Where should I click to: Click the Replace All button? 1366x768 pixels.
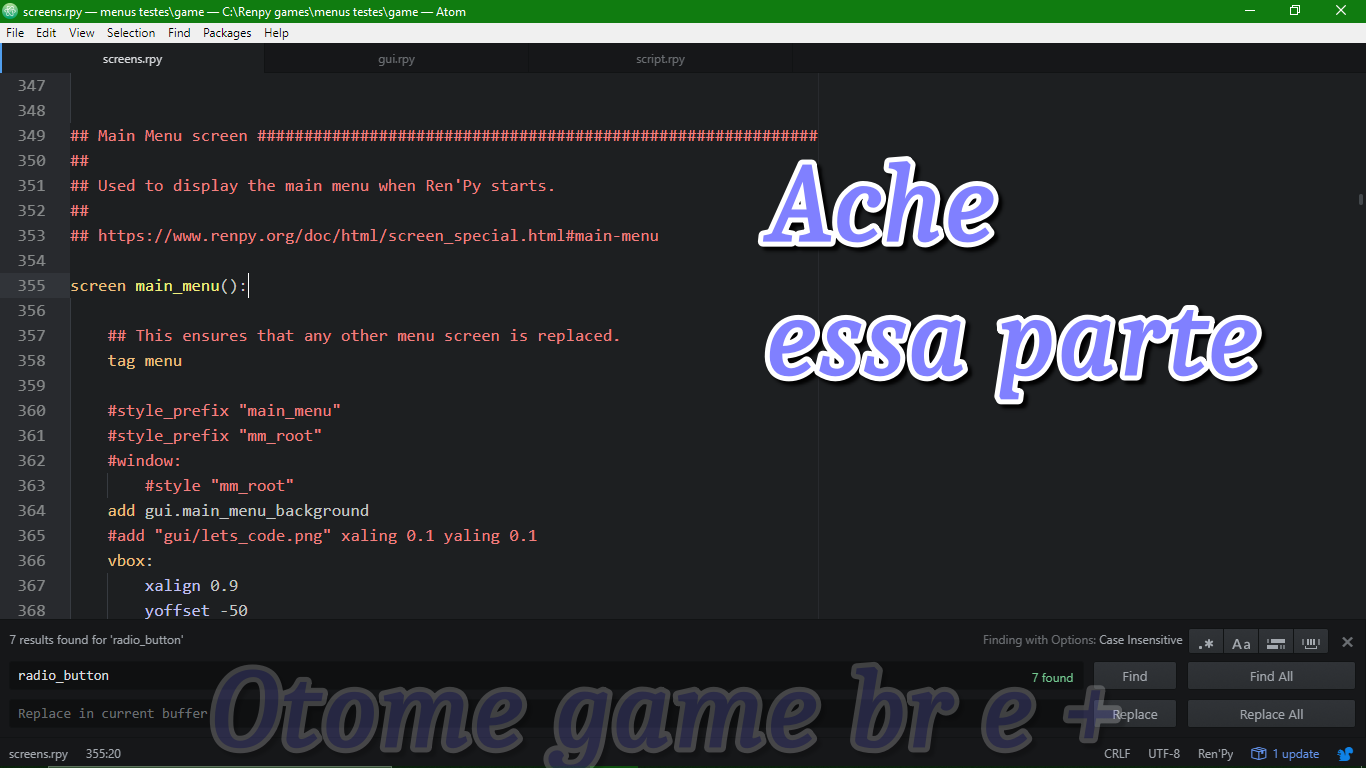point(1270,713)
